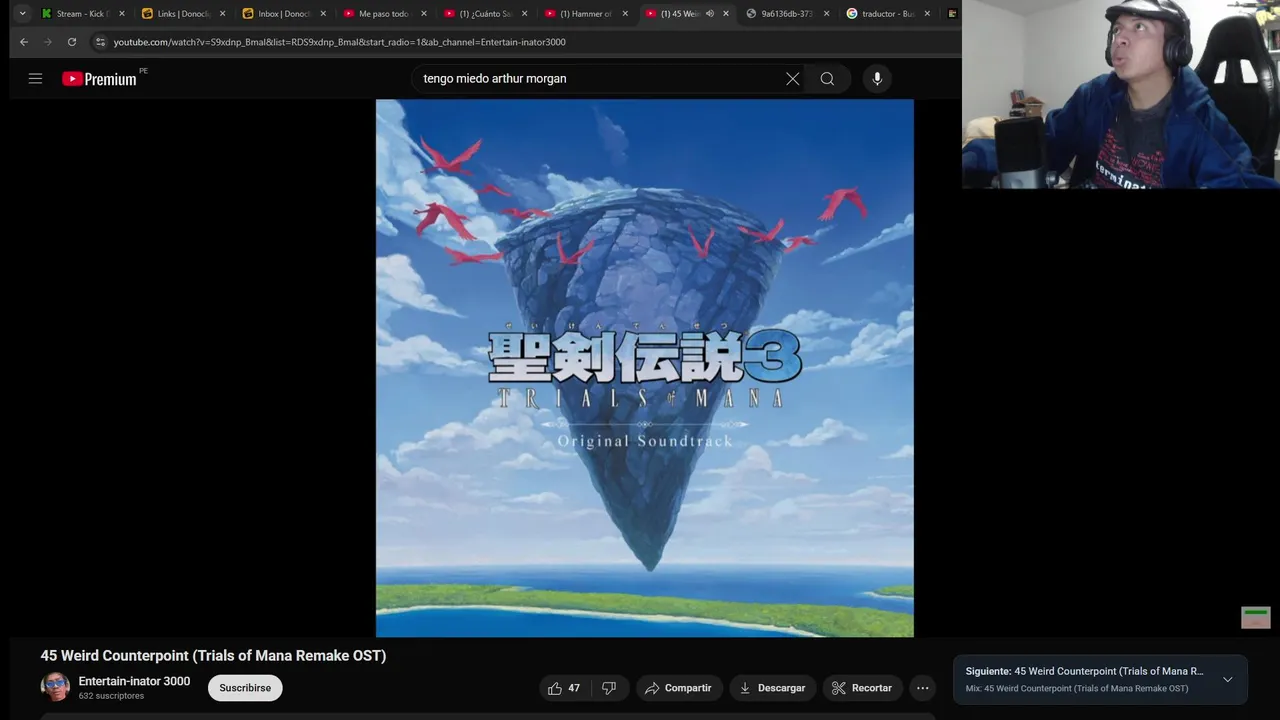The height and width of the screenshot is (720, 1280).
Task: Open Entertain-inator 3000 channel avatar
Action: pos(55,687)
